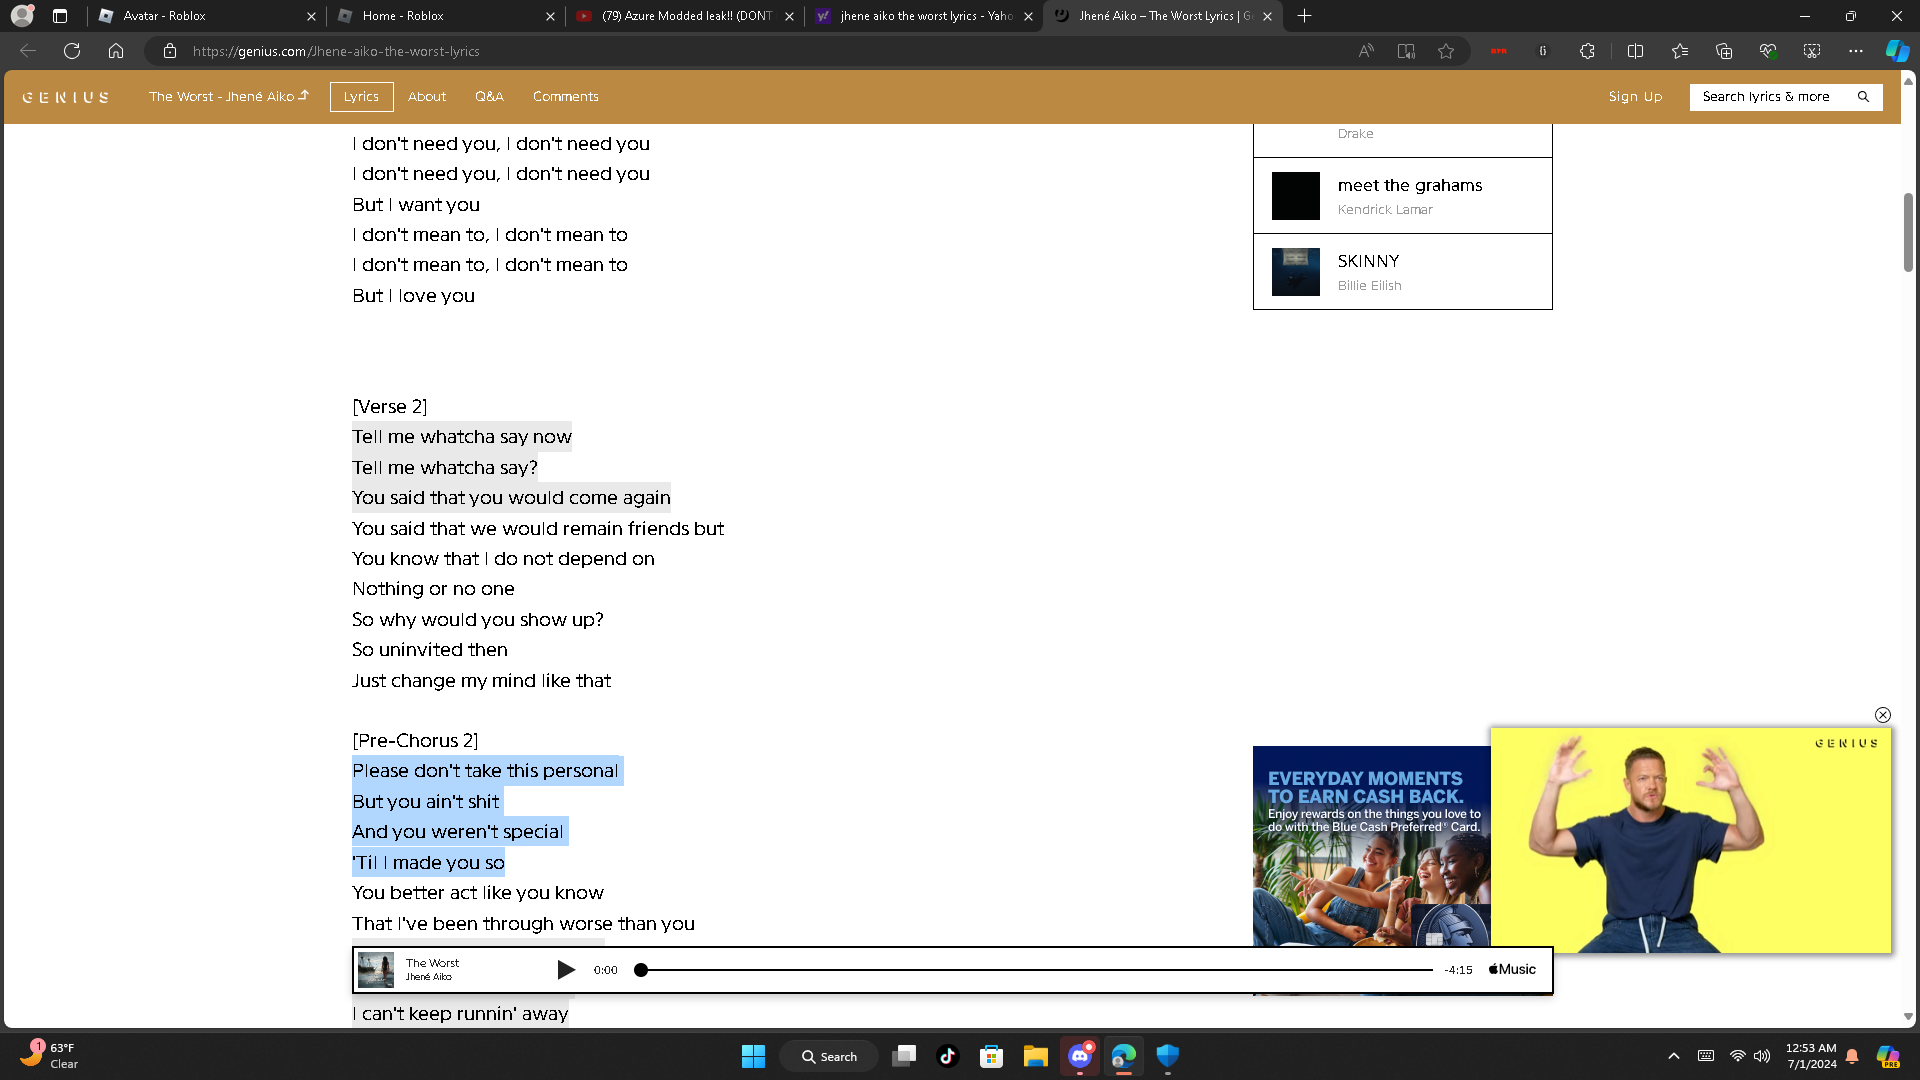
Task: Open Browser essentials heart icon
Action: click(x=1768, y=51)
